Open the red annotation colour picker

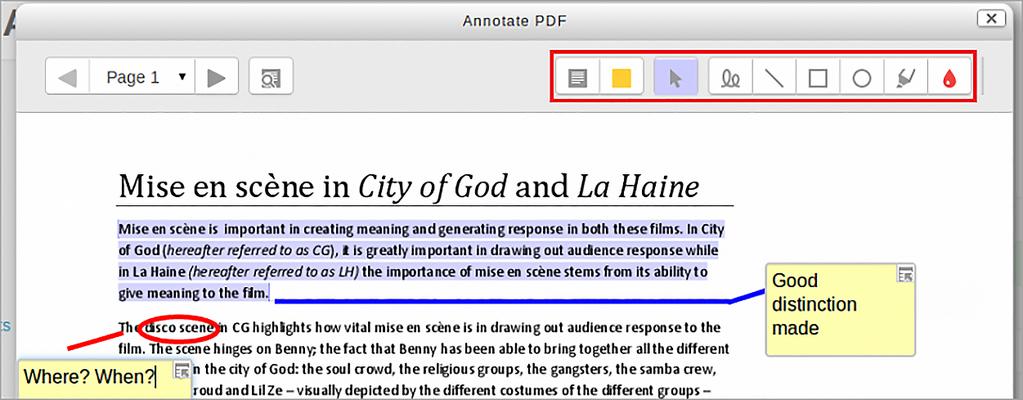tap(949, 78)
